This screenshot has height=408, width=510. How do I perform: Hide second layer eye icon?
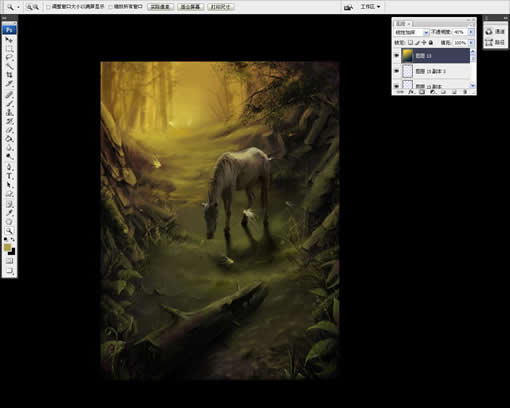click(397, 71)
